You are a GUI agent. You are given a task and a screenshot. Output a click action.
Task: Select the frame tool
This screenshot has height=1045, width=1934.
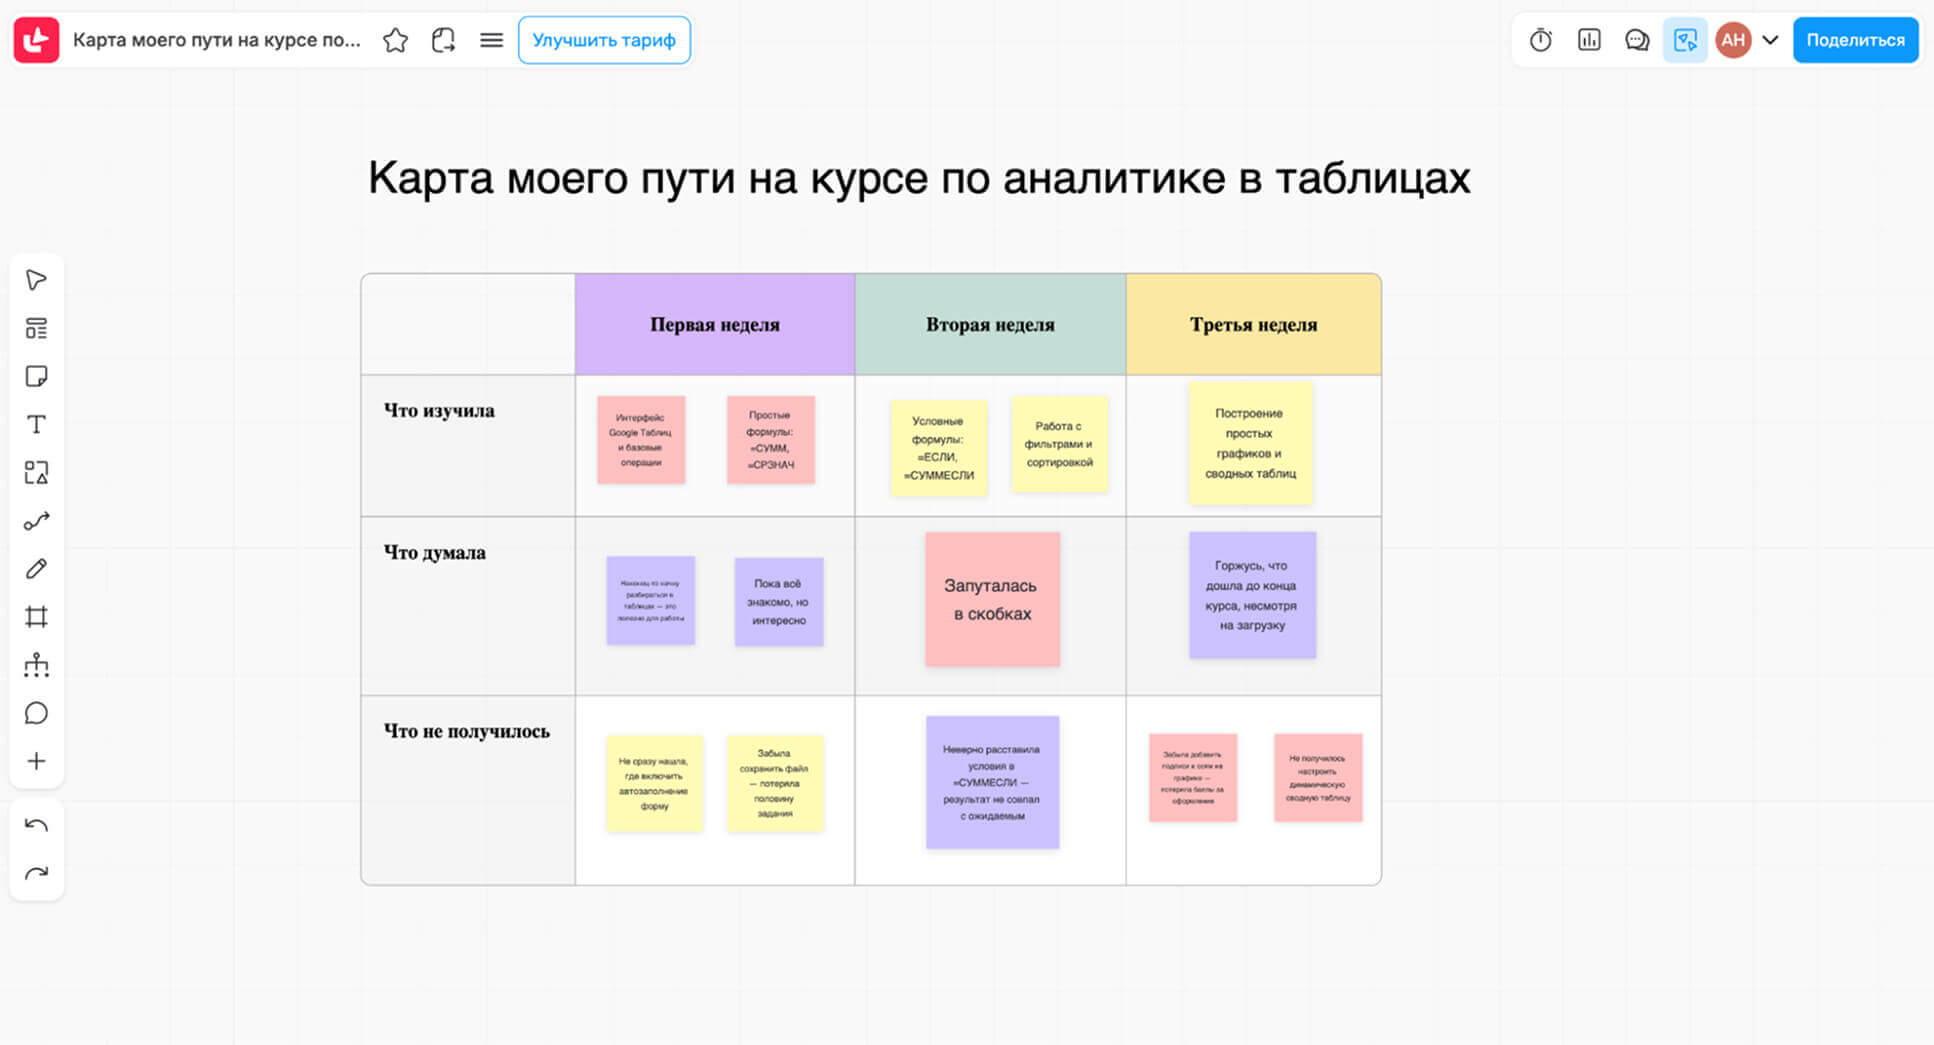click(36, 617)
